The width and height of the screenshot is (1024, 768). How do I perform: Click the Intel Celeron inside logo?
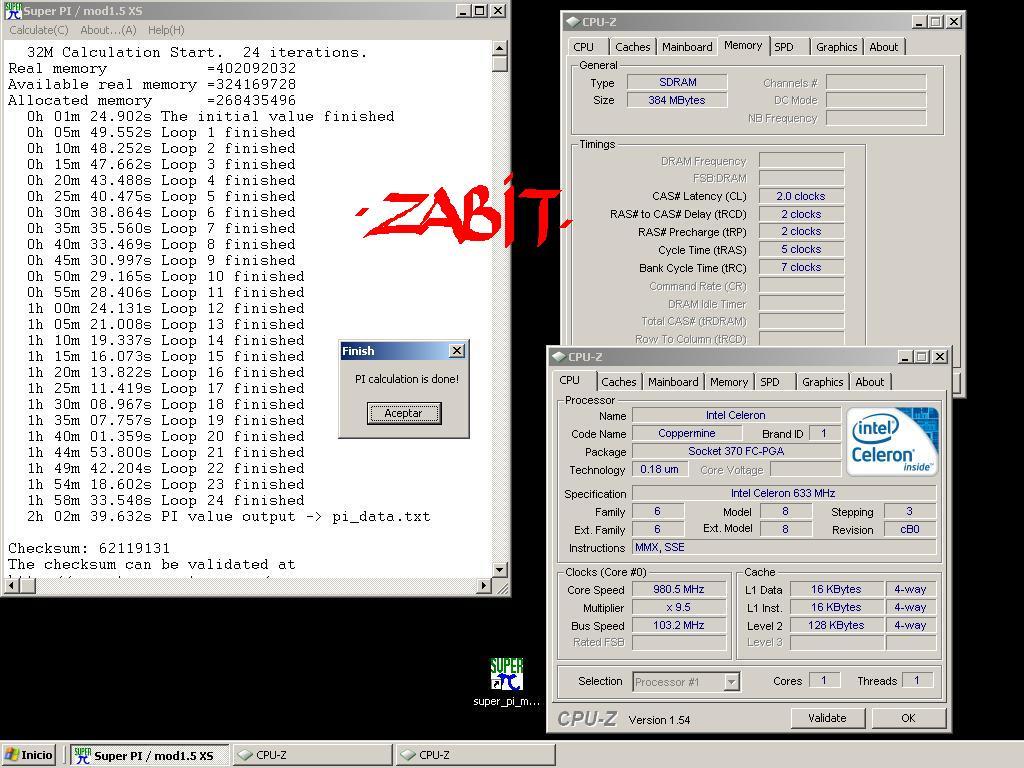892,441
